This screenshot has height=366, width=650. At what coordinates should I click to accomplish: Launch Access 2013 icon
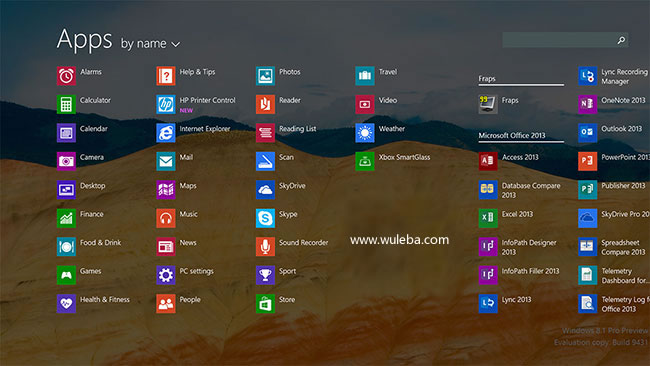pyautogui.click(x=488, y=161)
